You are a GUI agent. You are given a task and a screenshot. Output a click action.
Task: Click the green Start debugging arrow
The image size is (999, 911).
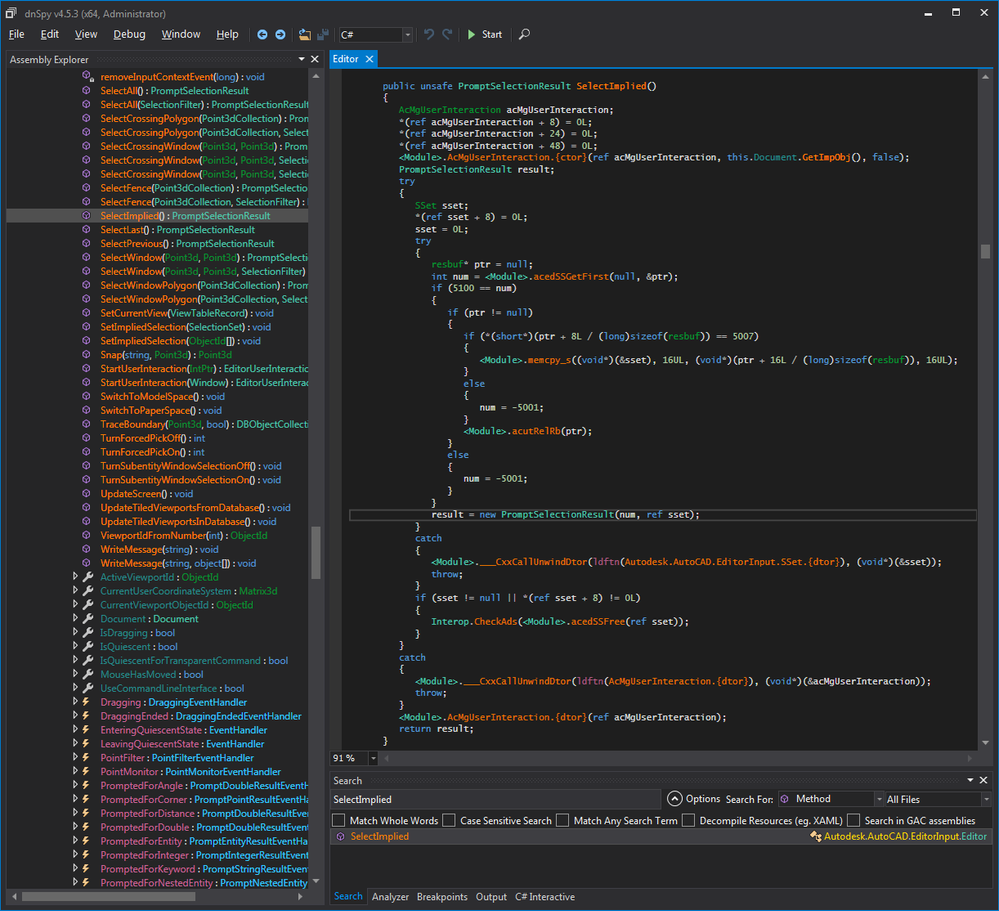[471, 34]
